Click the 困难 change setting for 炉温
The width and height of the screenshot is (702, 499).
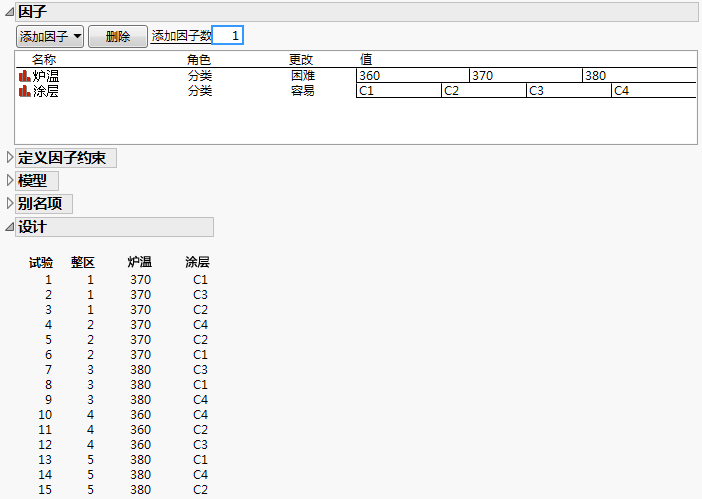click(x=303, y=76)
